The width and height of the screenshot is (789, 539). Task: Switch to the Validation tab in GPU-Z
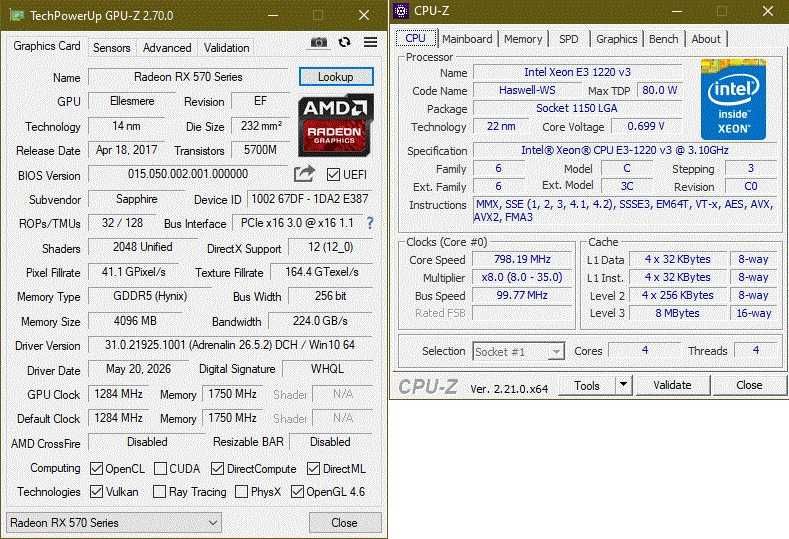tap(226, 48)
